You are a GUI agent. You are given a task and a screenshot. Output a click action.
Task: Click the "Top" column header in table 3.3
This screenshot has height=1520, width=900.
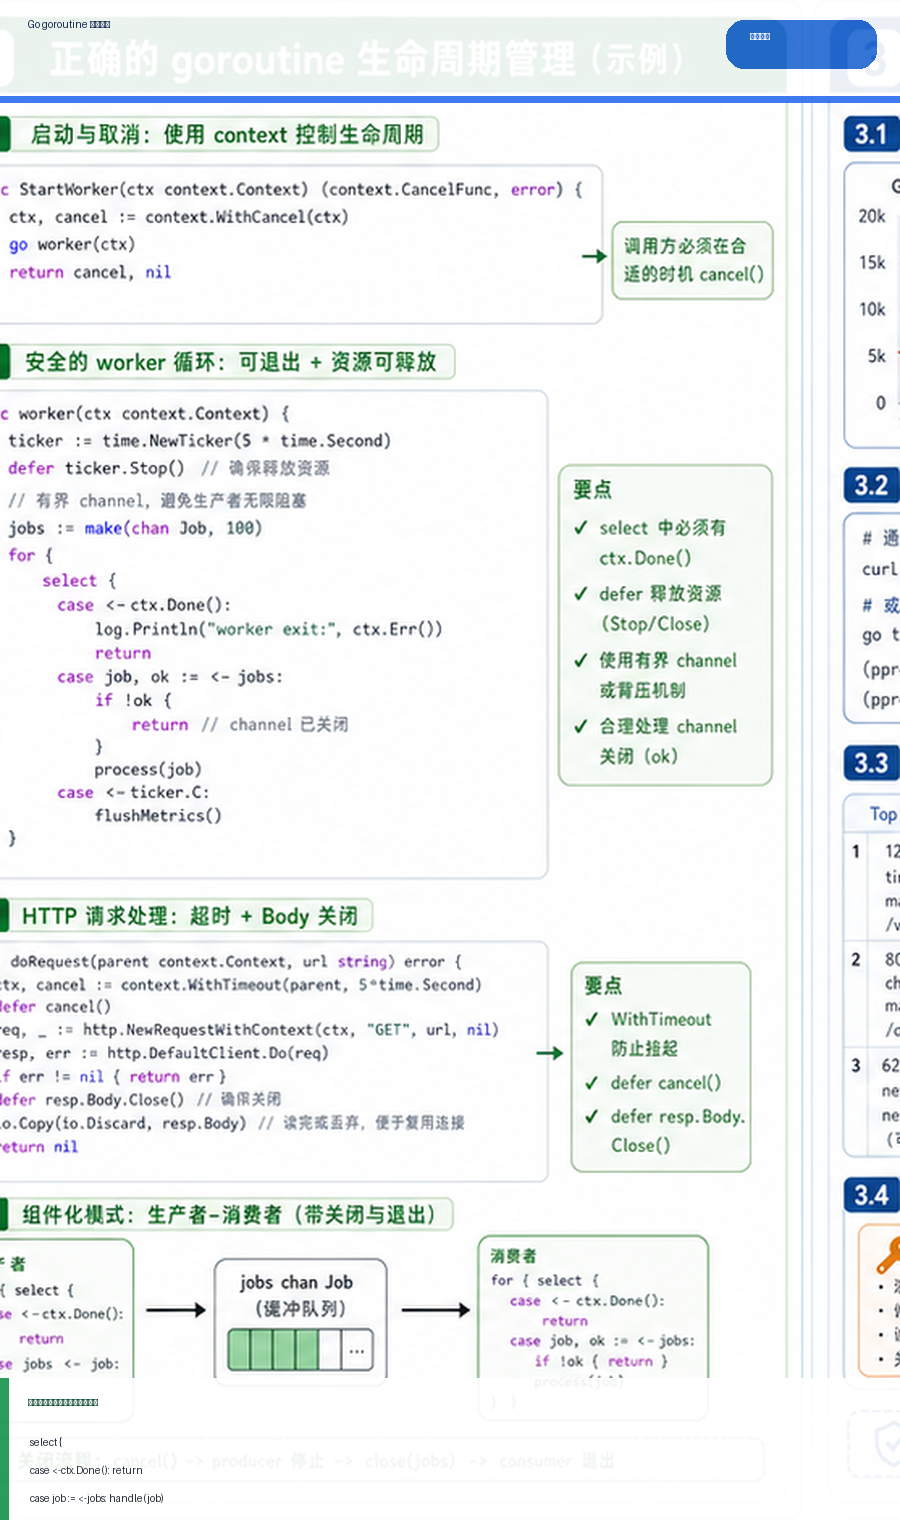coord(883,814)
